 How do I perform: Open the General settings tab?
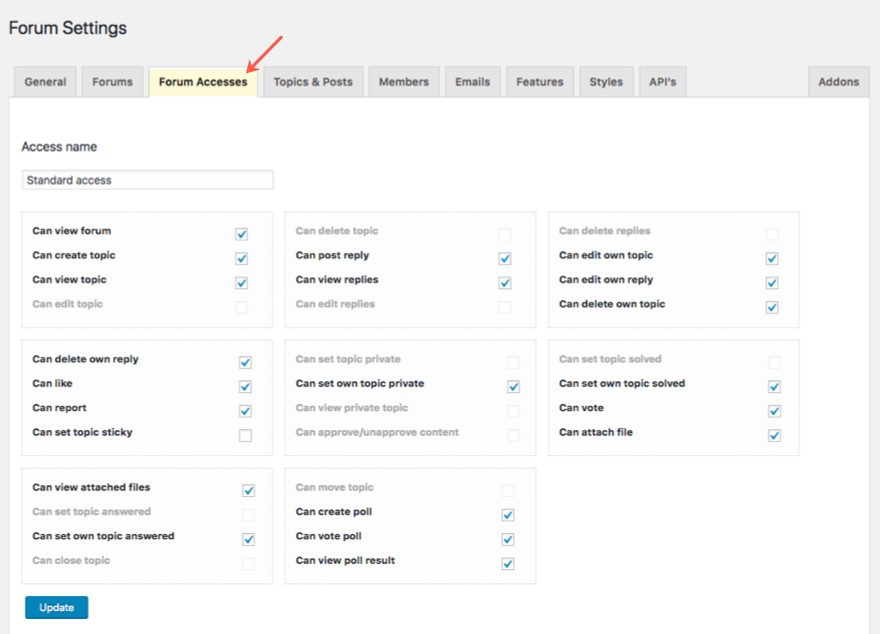[45, 82]
